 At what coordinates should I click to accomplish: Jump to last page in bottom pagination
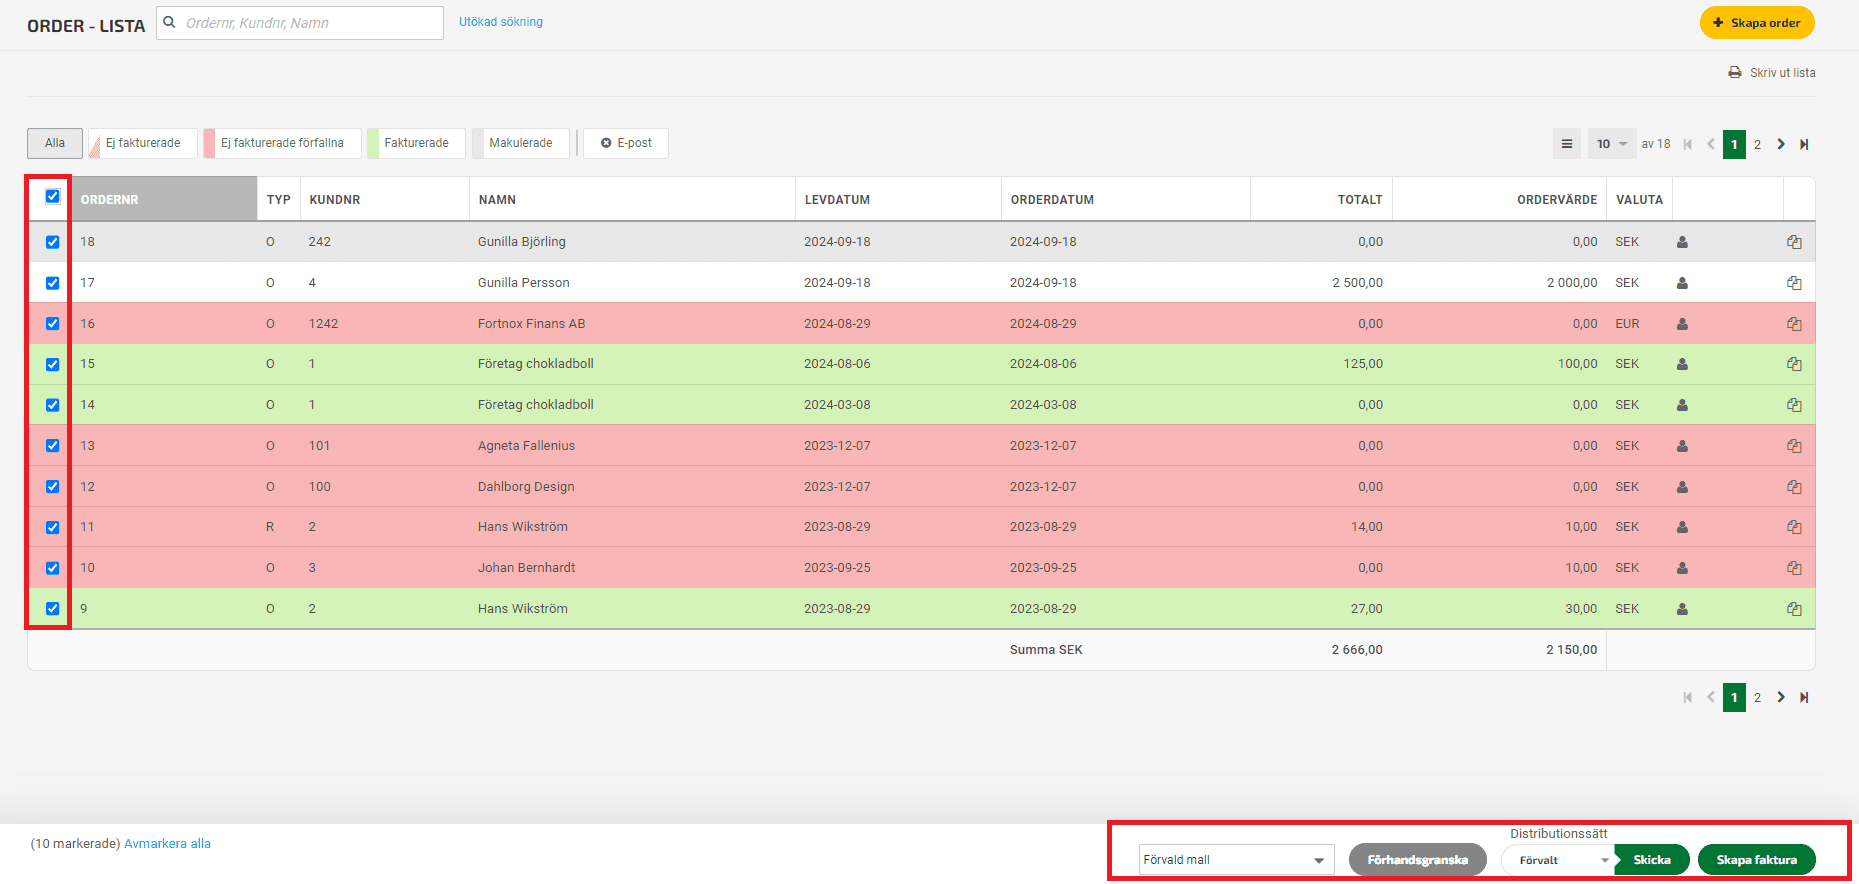pos(1804,697)
